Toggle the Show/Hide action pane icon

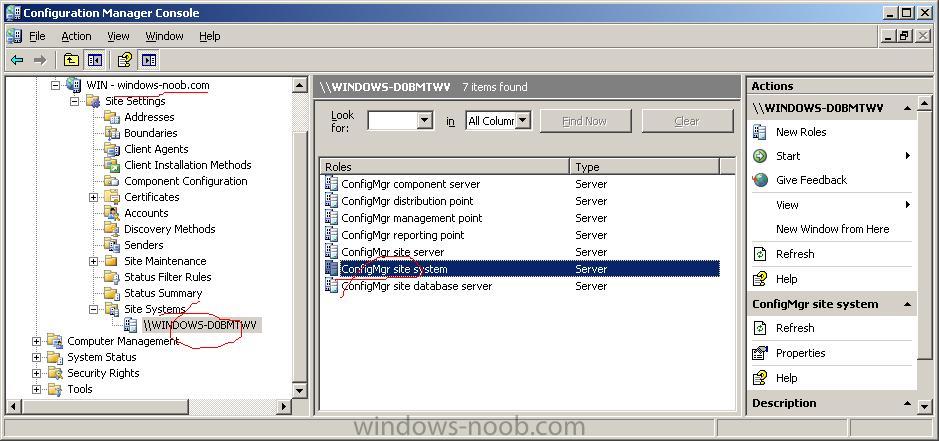click(x=149, y=59)
